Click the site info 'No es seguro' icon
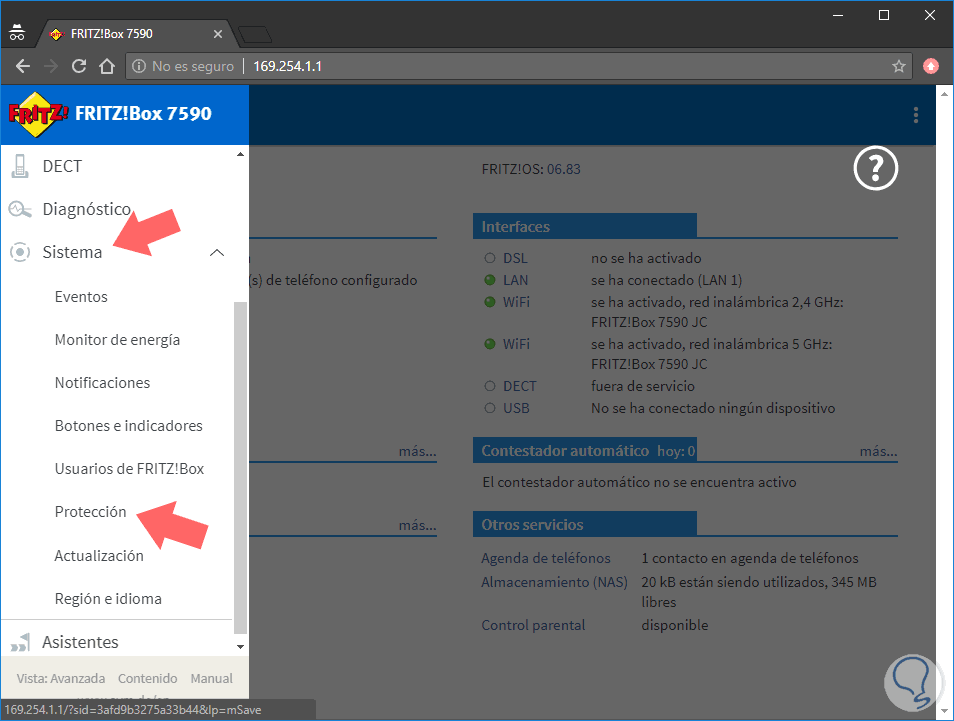Viewport: 954px width, 721px height. [x=139, y=66]
